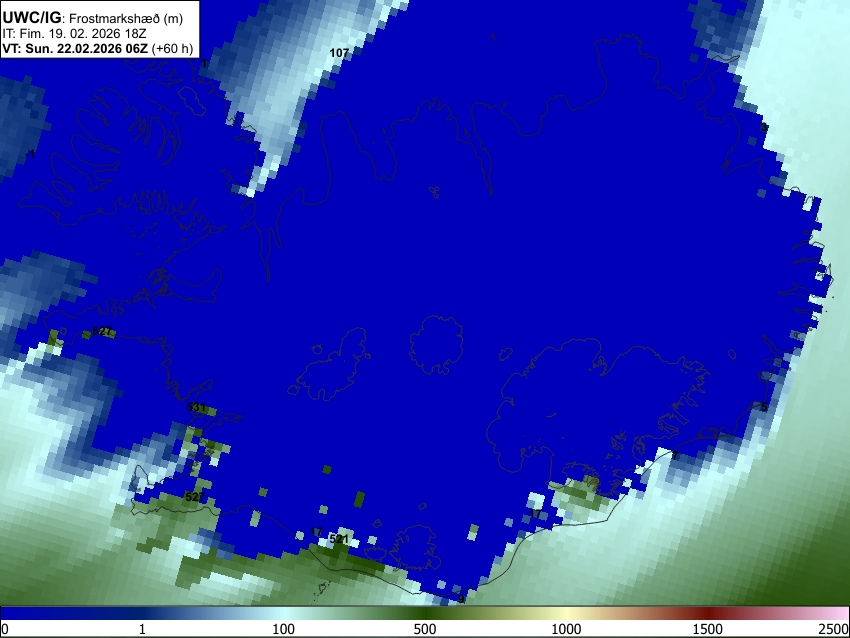Click the 'UWC/IG: Frostmarkshæð (m)' title text
Image resolution: width=850 pixels, height=638 pixels.
point(93,18)
